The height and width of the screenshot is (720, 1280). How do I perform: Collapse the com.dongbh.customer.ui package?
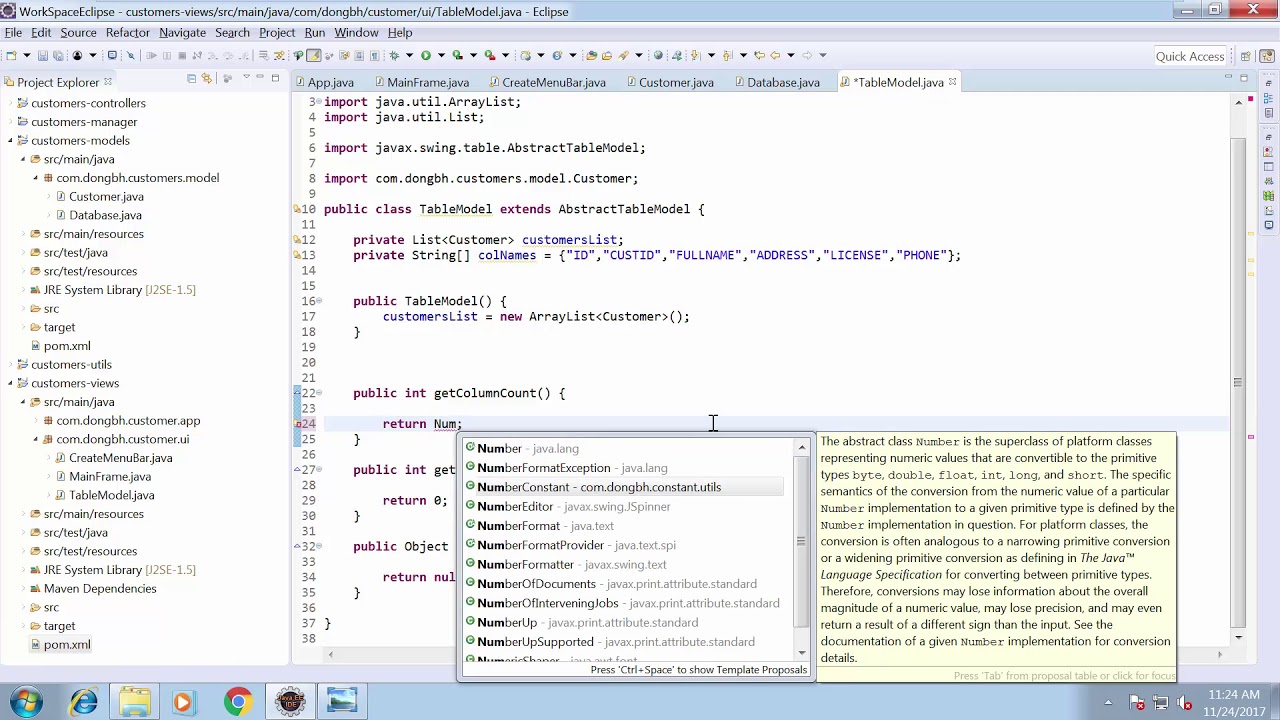click(35, 439)
